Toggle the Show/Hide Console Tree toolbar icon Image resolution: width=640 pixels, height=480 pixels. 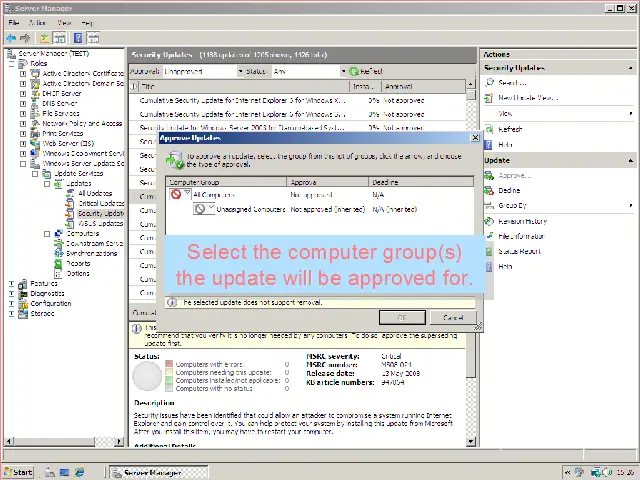(x=60, y=38)
